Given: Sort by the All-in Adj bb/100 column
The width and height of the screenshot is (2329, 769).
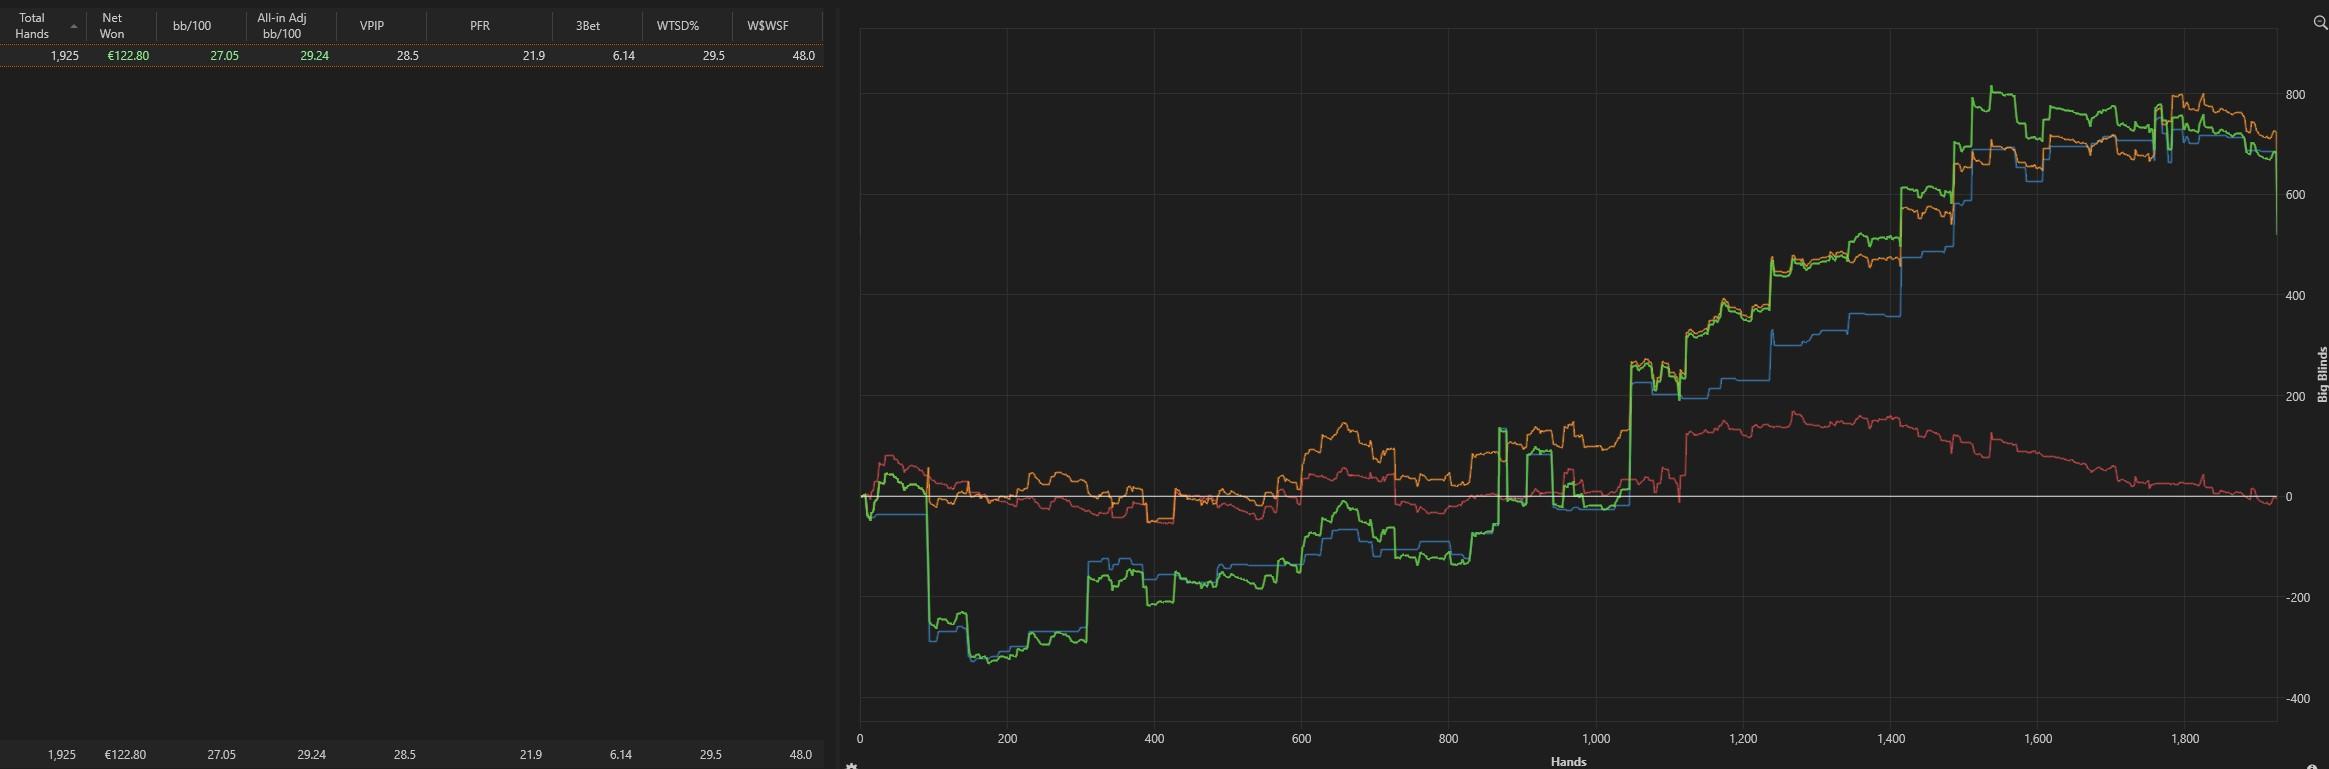Looking at the screenshot, I should (281, 25).
